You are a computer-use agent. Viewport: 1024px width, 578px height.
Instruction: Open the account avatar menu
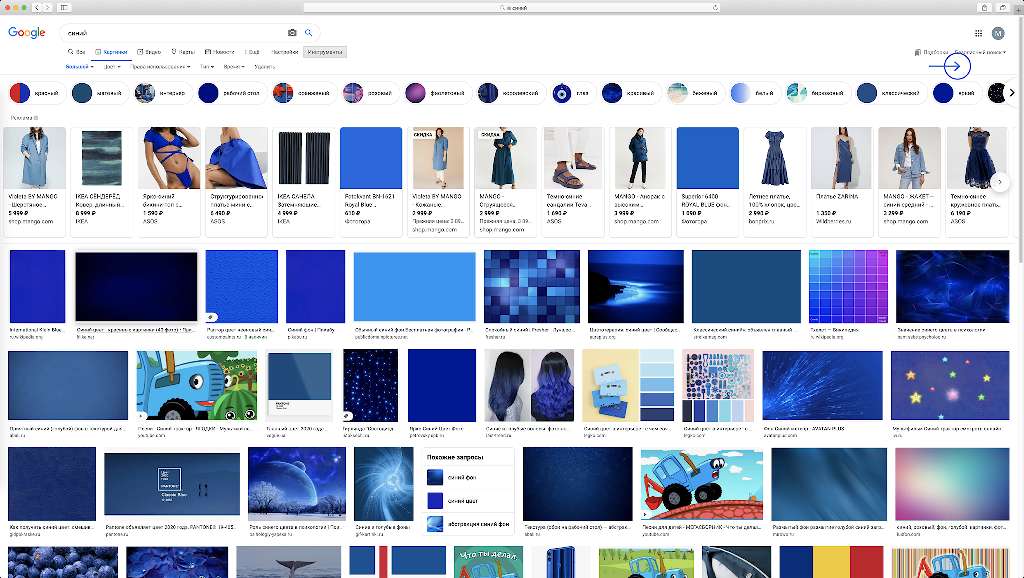(997, 33)
